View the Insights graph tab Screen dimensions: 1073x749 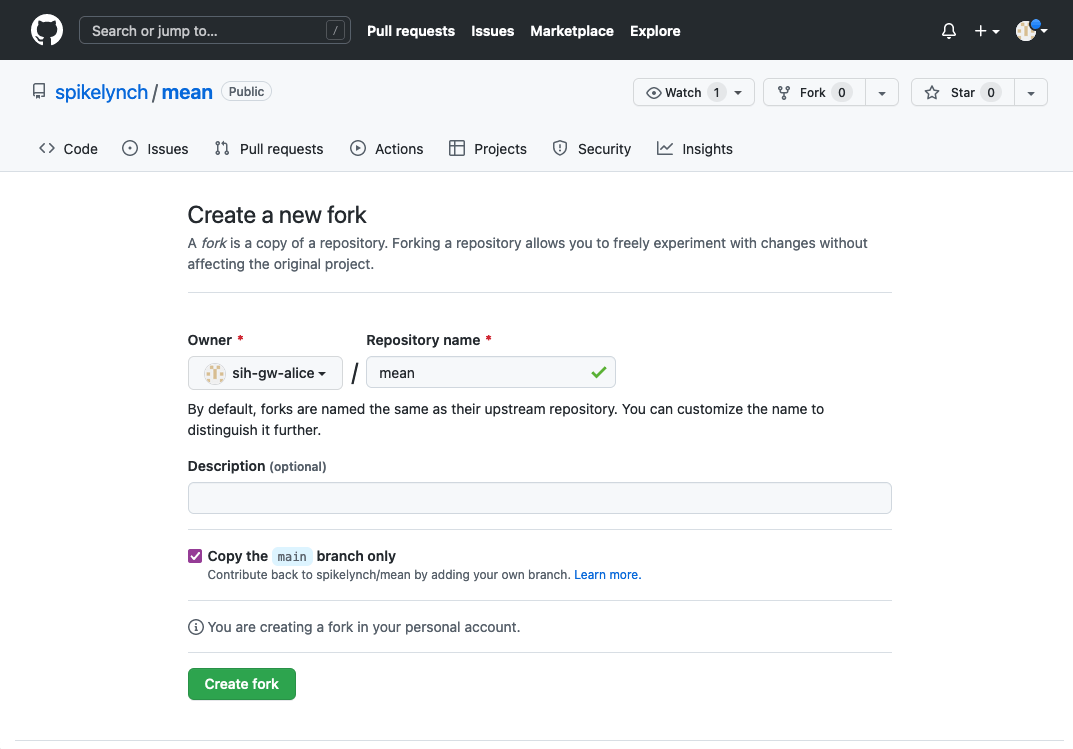tap(694, 148)
